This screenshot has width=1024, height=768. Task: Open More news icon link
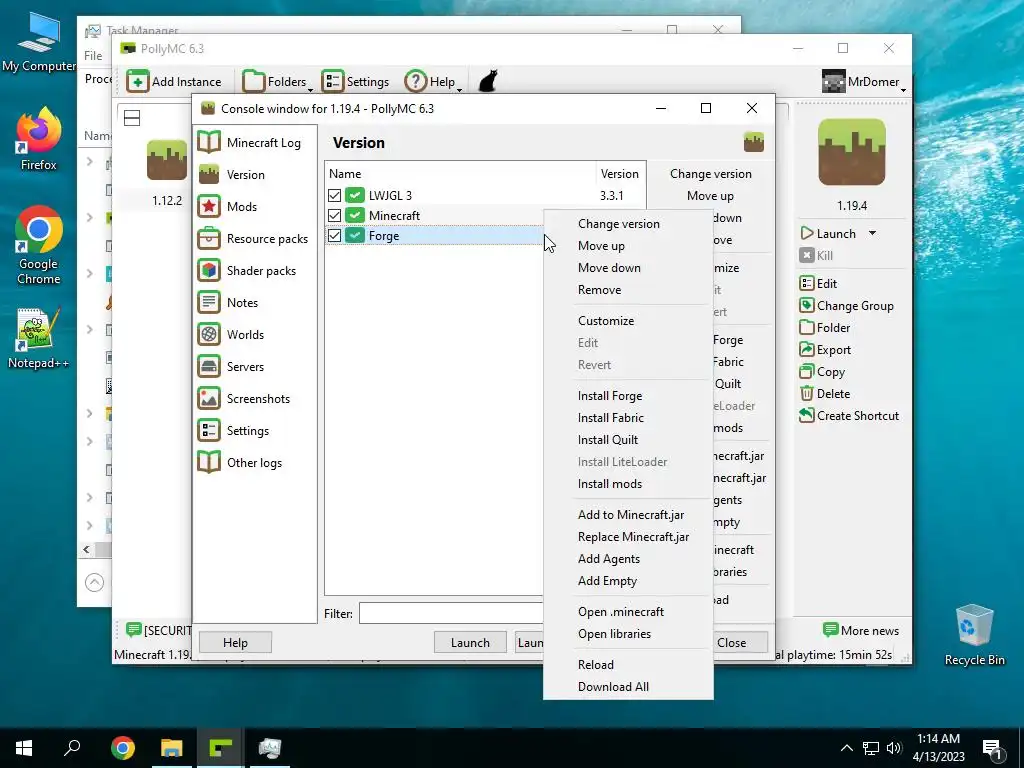click(x=831, y=630)
